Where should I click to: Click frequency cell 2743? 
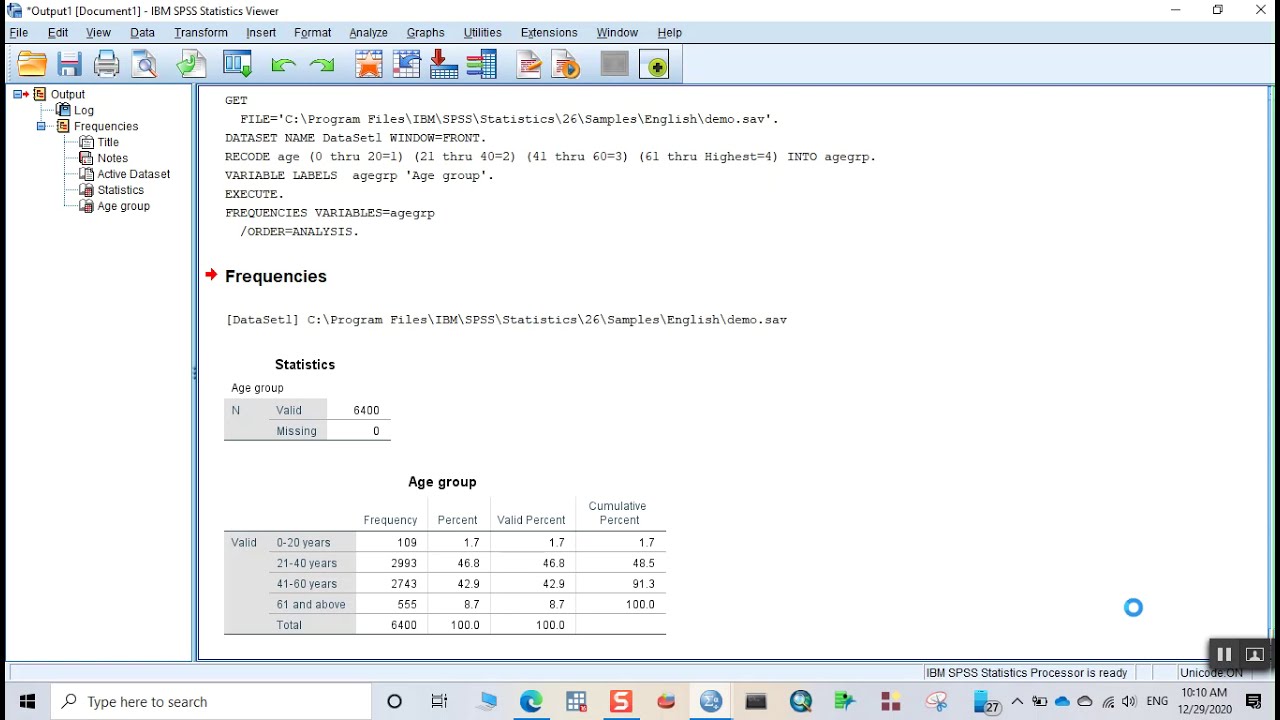[x=404, y=584]
